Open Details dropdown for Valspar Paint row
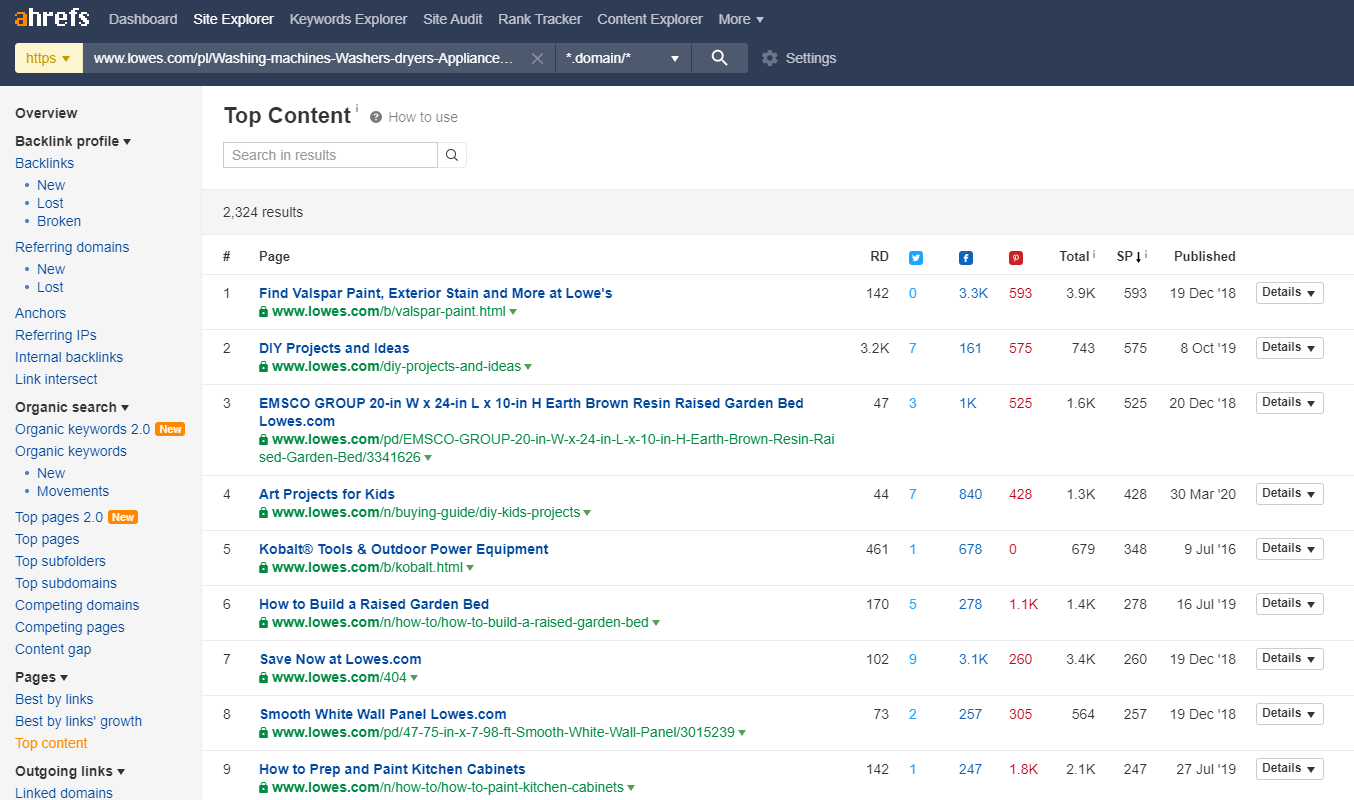1354x800 pixels. 1289,293
